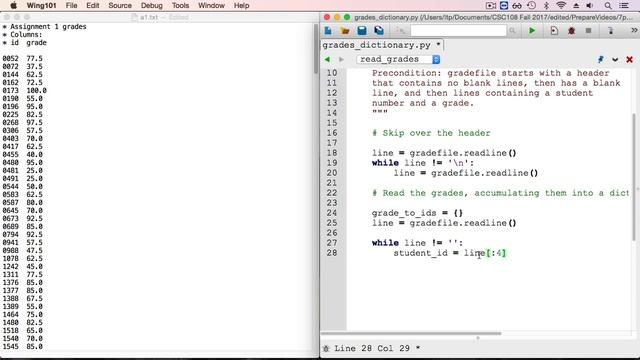Image resolution: width=640 pixels, height=360 pixels.
Task: Close the editor with red X
Action: (x=629, y=60)
